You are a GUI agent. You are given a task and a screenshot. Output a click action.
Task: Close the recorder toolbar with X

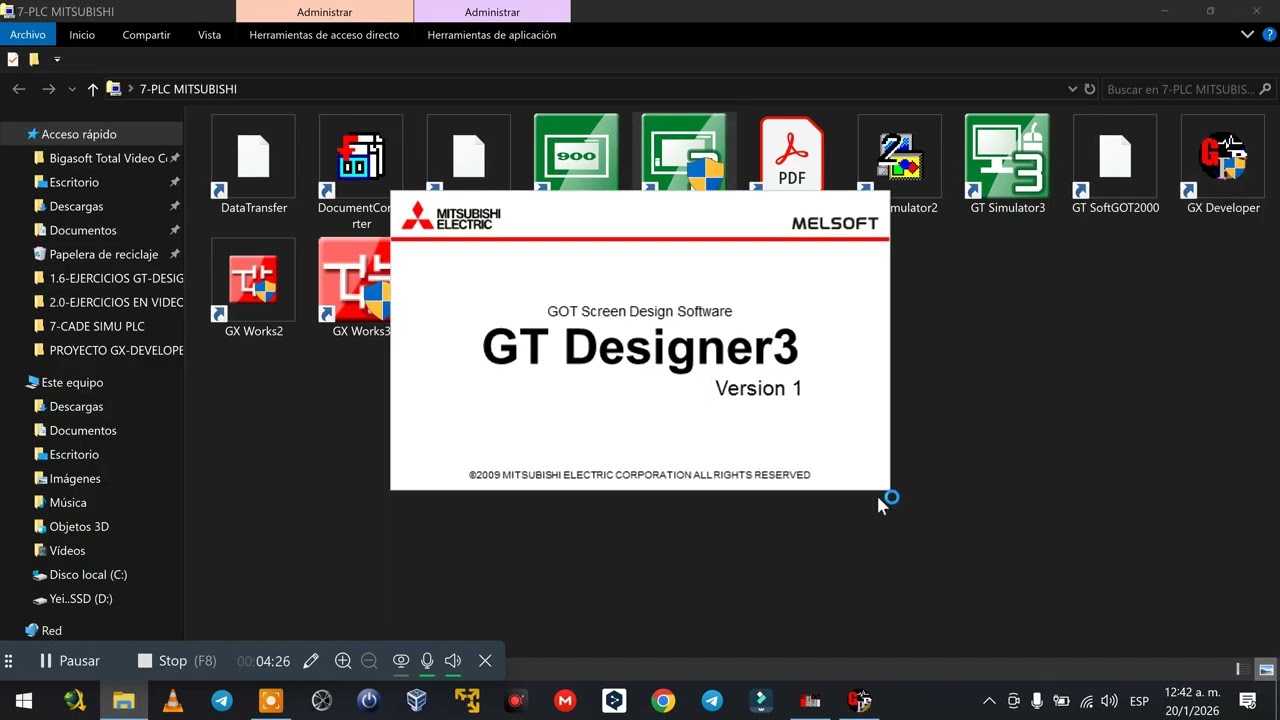(x=485, y=661)
